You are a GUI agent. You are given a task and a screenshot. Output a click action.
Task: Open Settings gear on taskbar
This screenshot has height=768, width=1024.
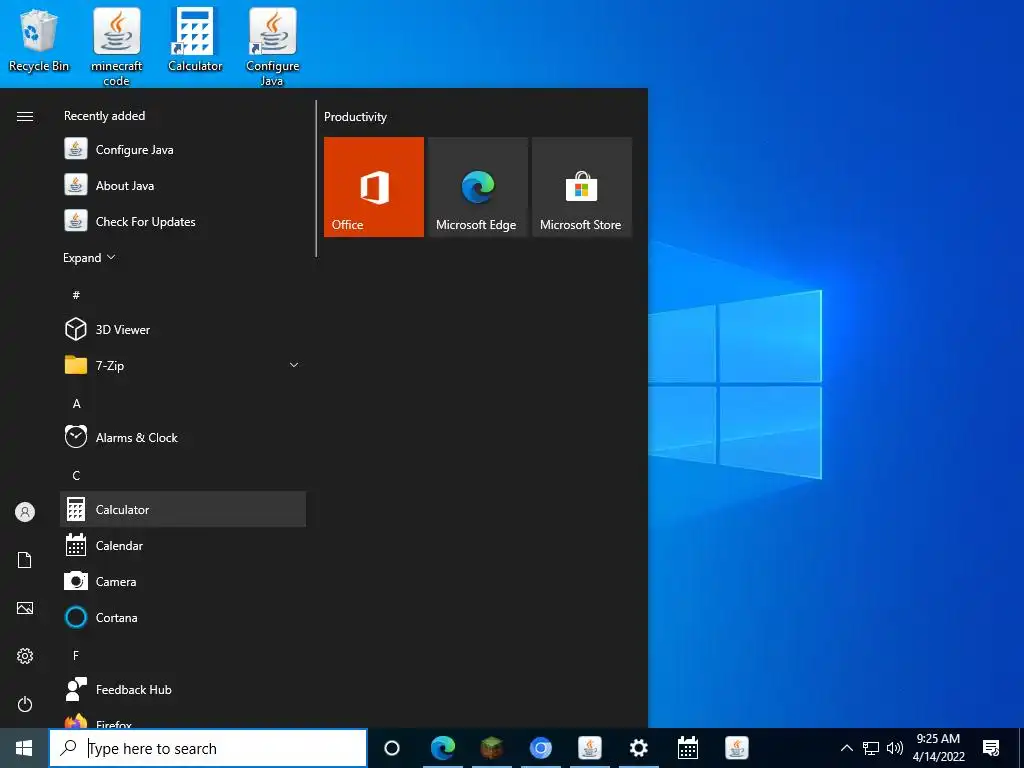(639, 748)
